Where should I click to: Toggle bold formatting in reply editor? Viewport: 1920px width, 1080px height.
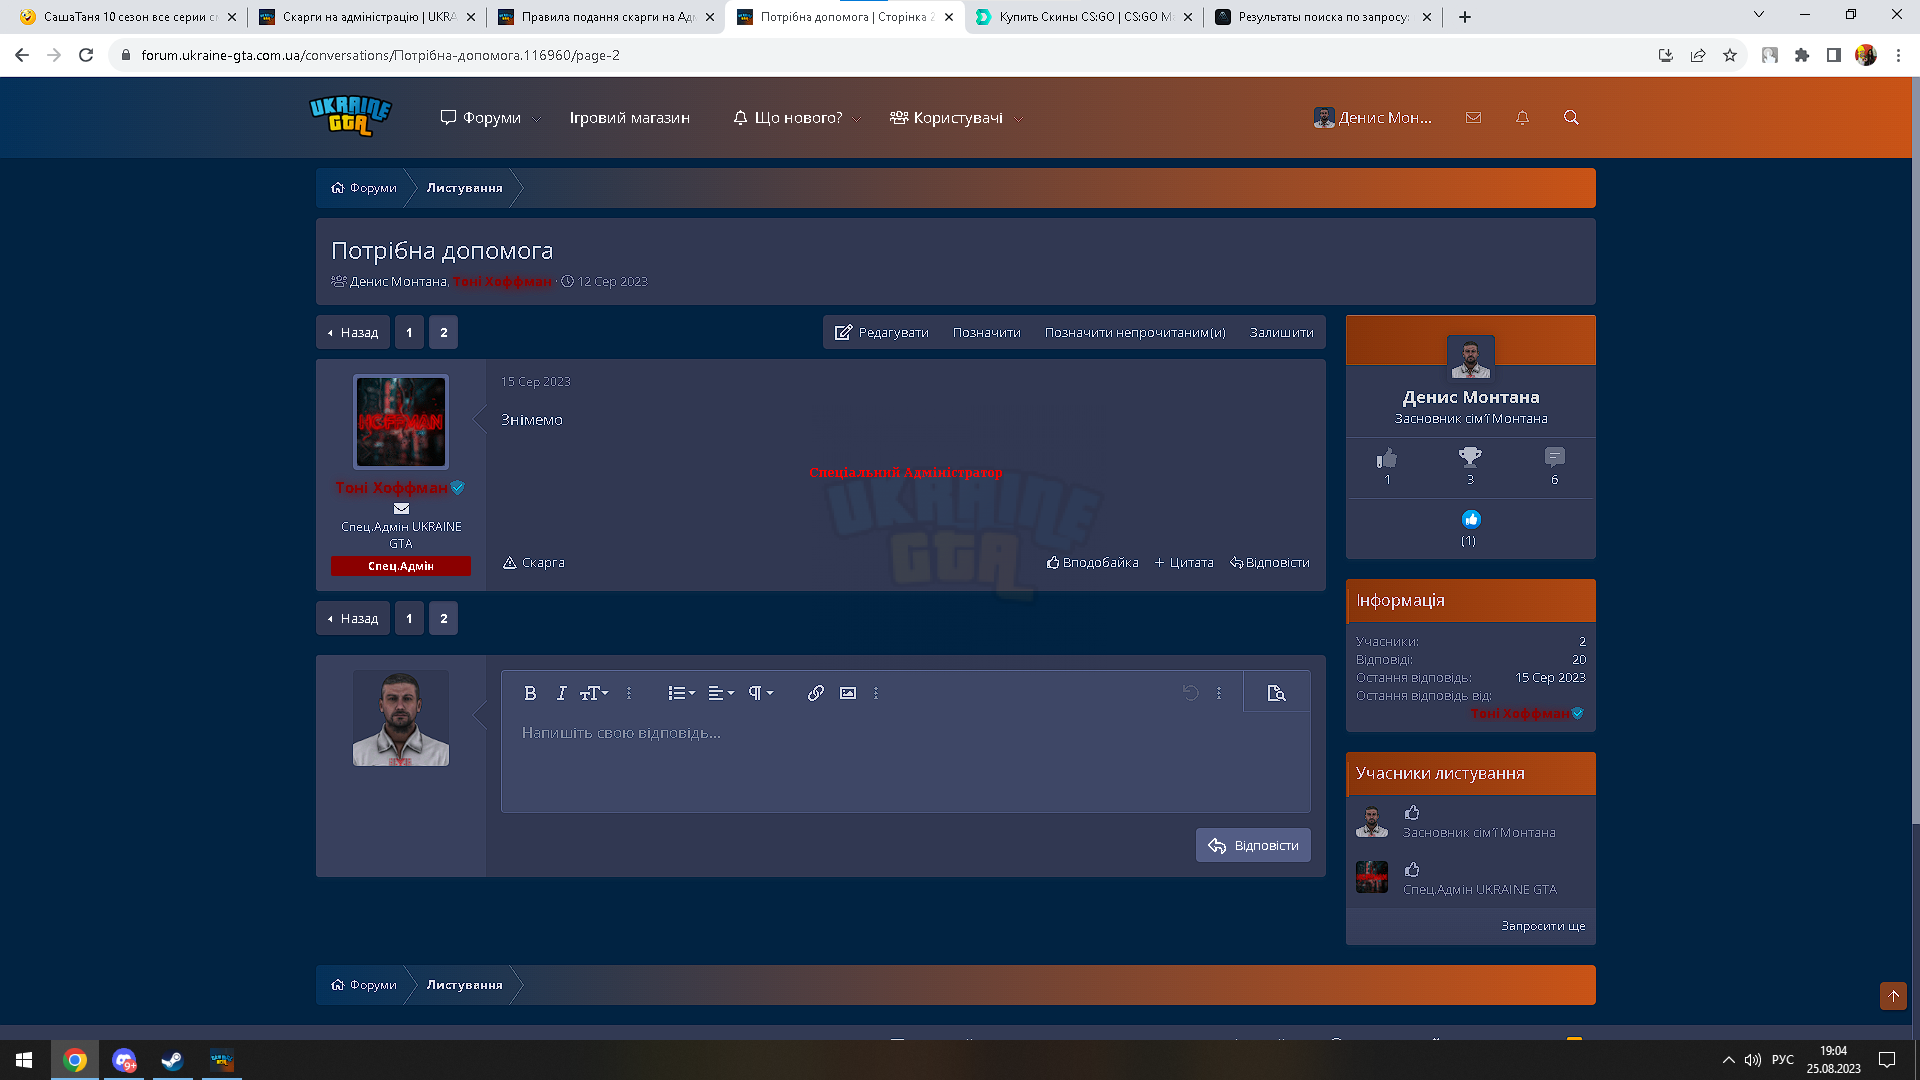[530, 693]
